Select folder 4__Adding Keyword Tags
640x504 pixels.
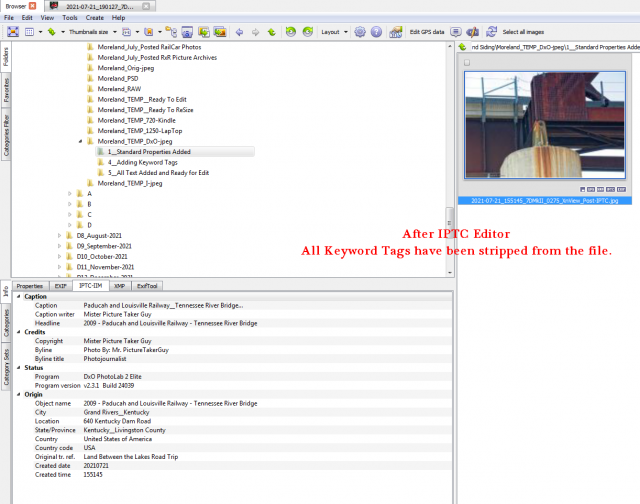click(x=142, y=162)
